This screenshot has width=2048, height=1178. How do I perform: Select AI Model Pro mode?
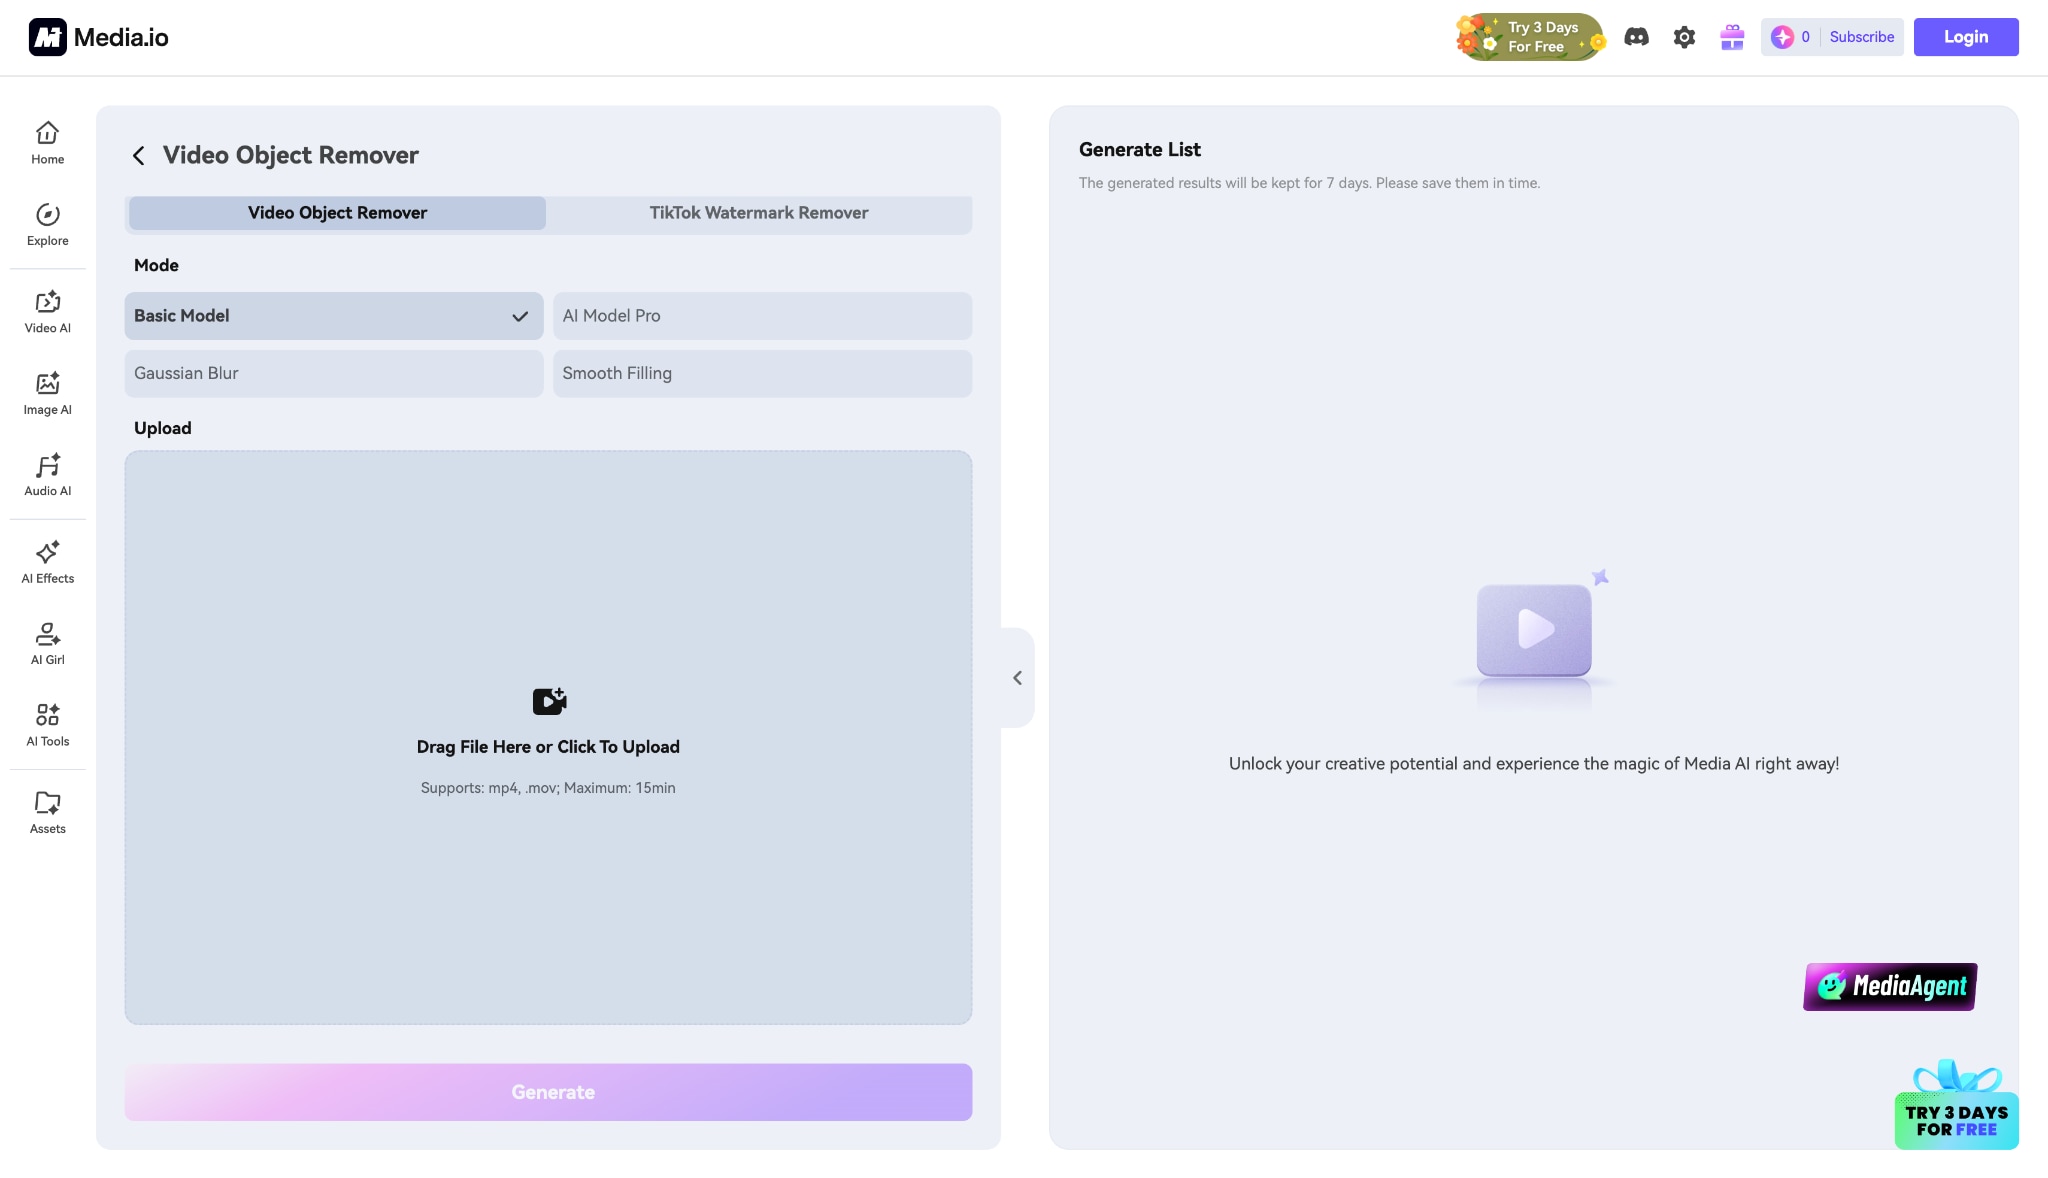(762, 316)
